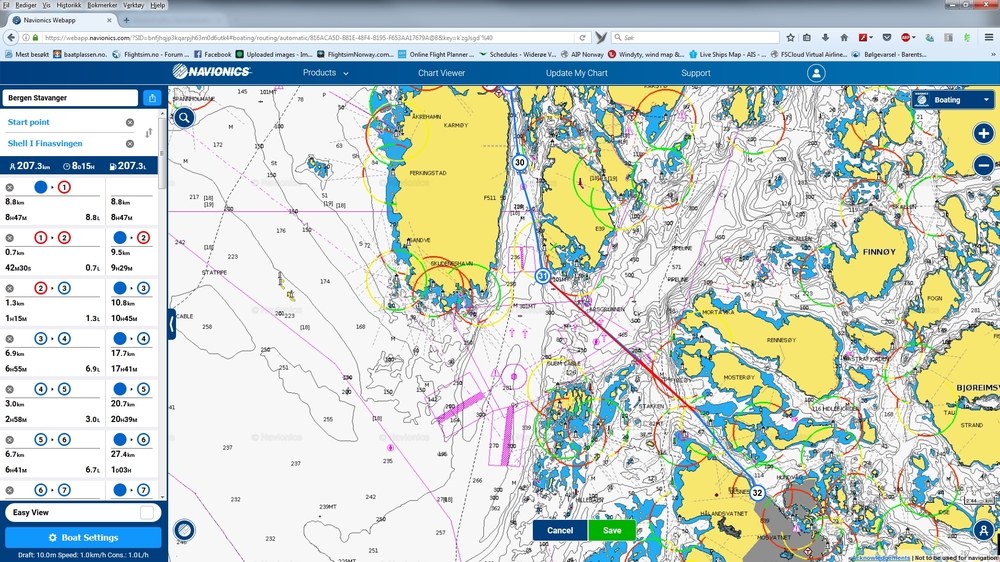Remove the Start point entry
The image size is (1000, 562).
tap(129, 122)
